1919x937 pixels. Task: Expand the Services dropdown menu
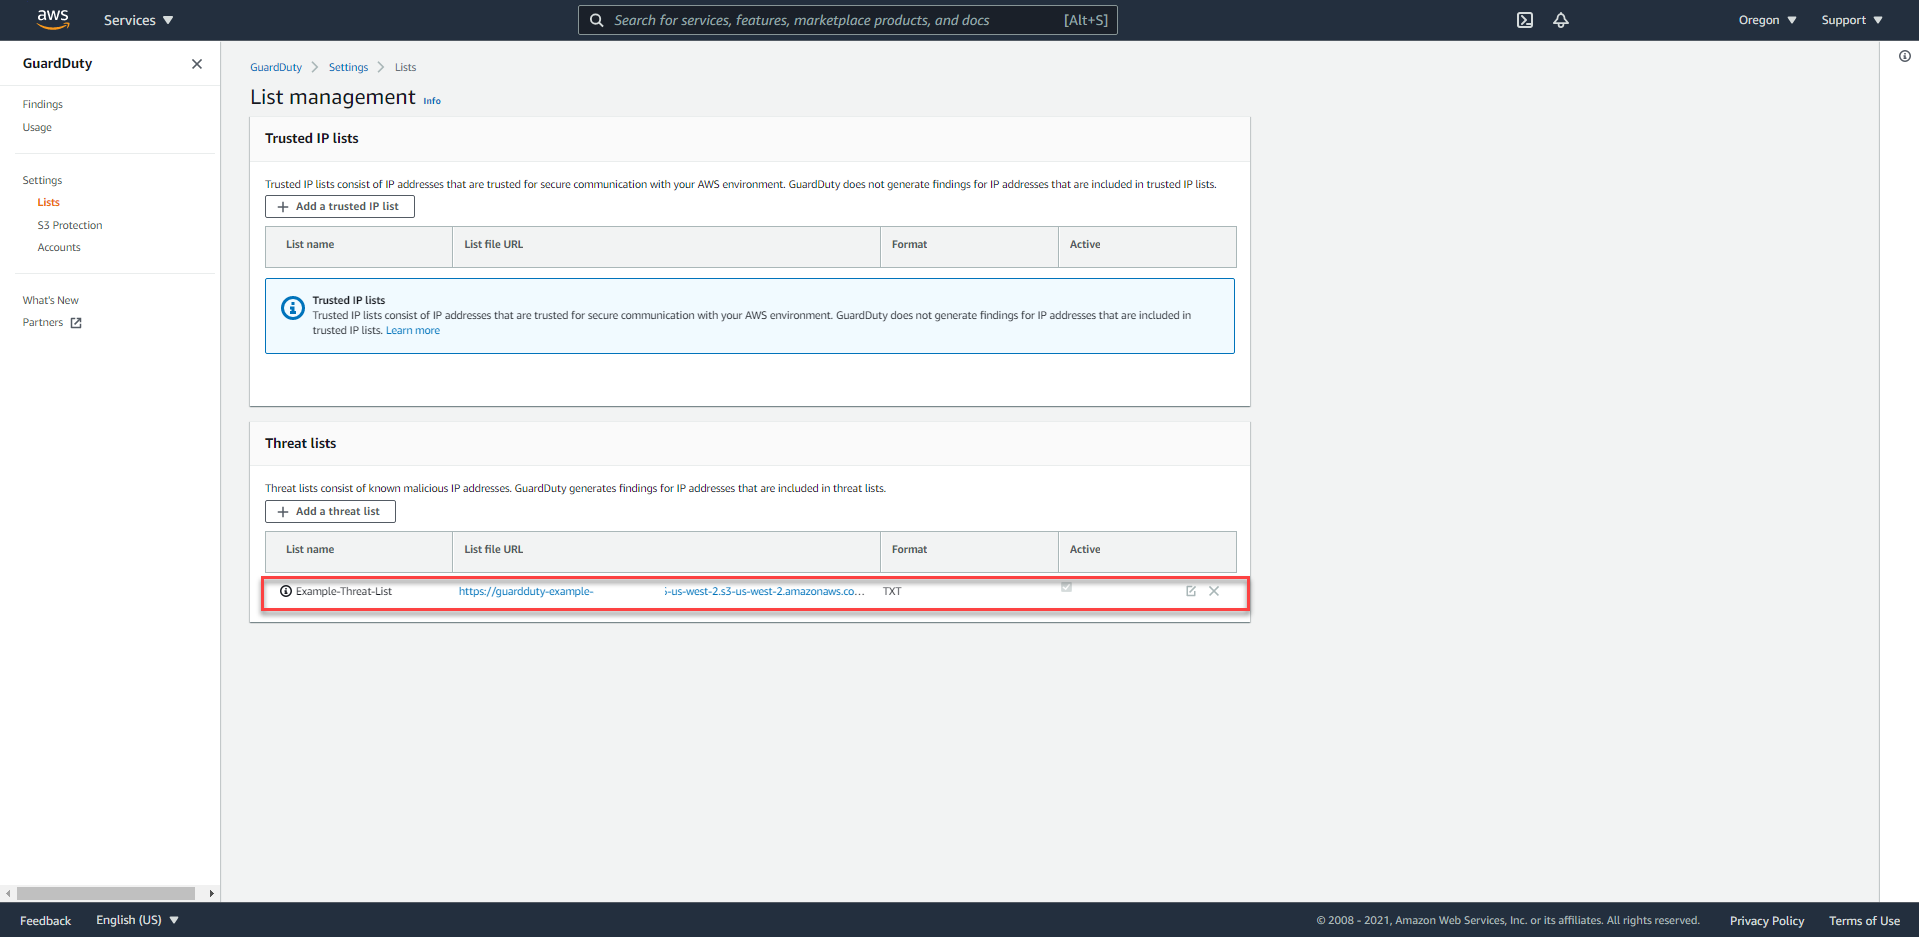pos(138,20)
